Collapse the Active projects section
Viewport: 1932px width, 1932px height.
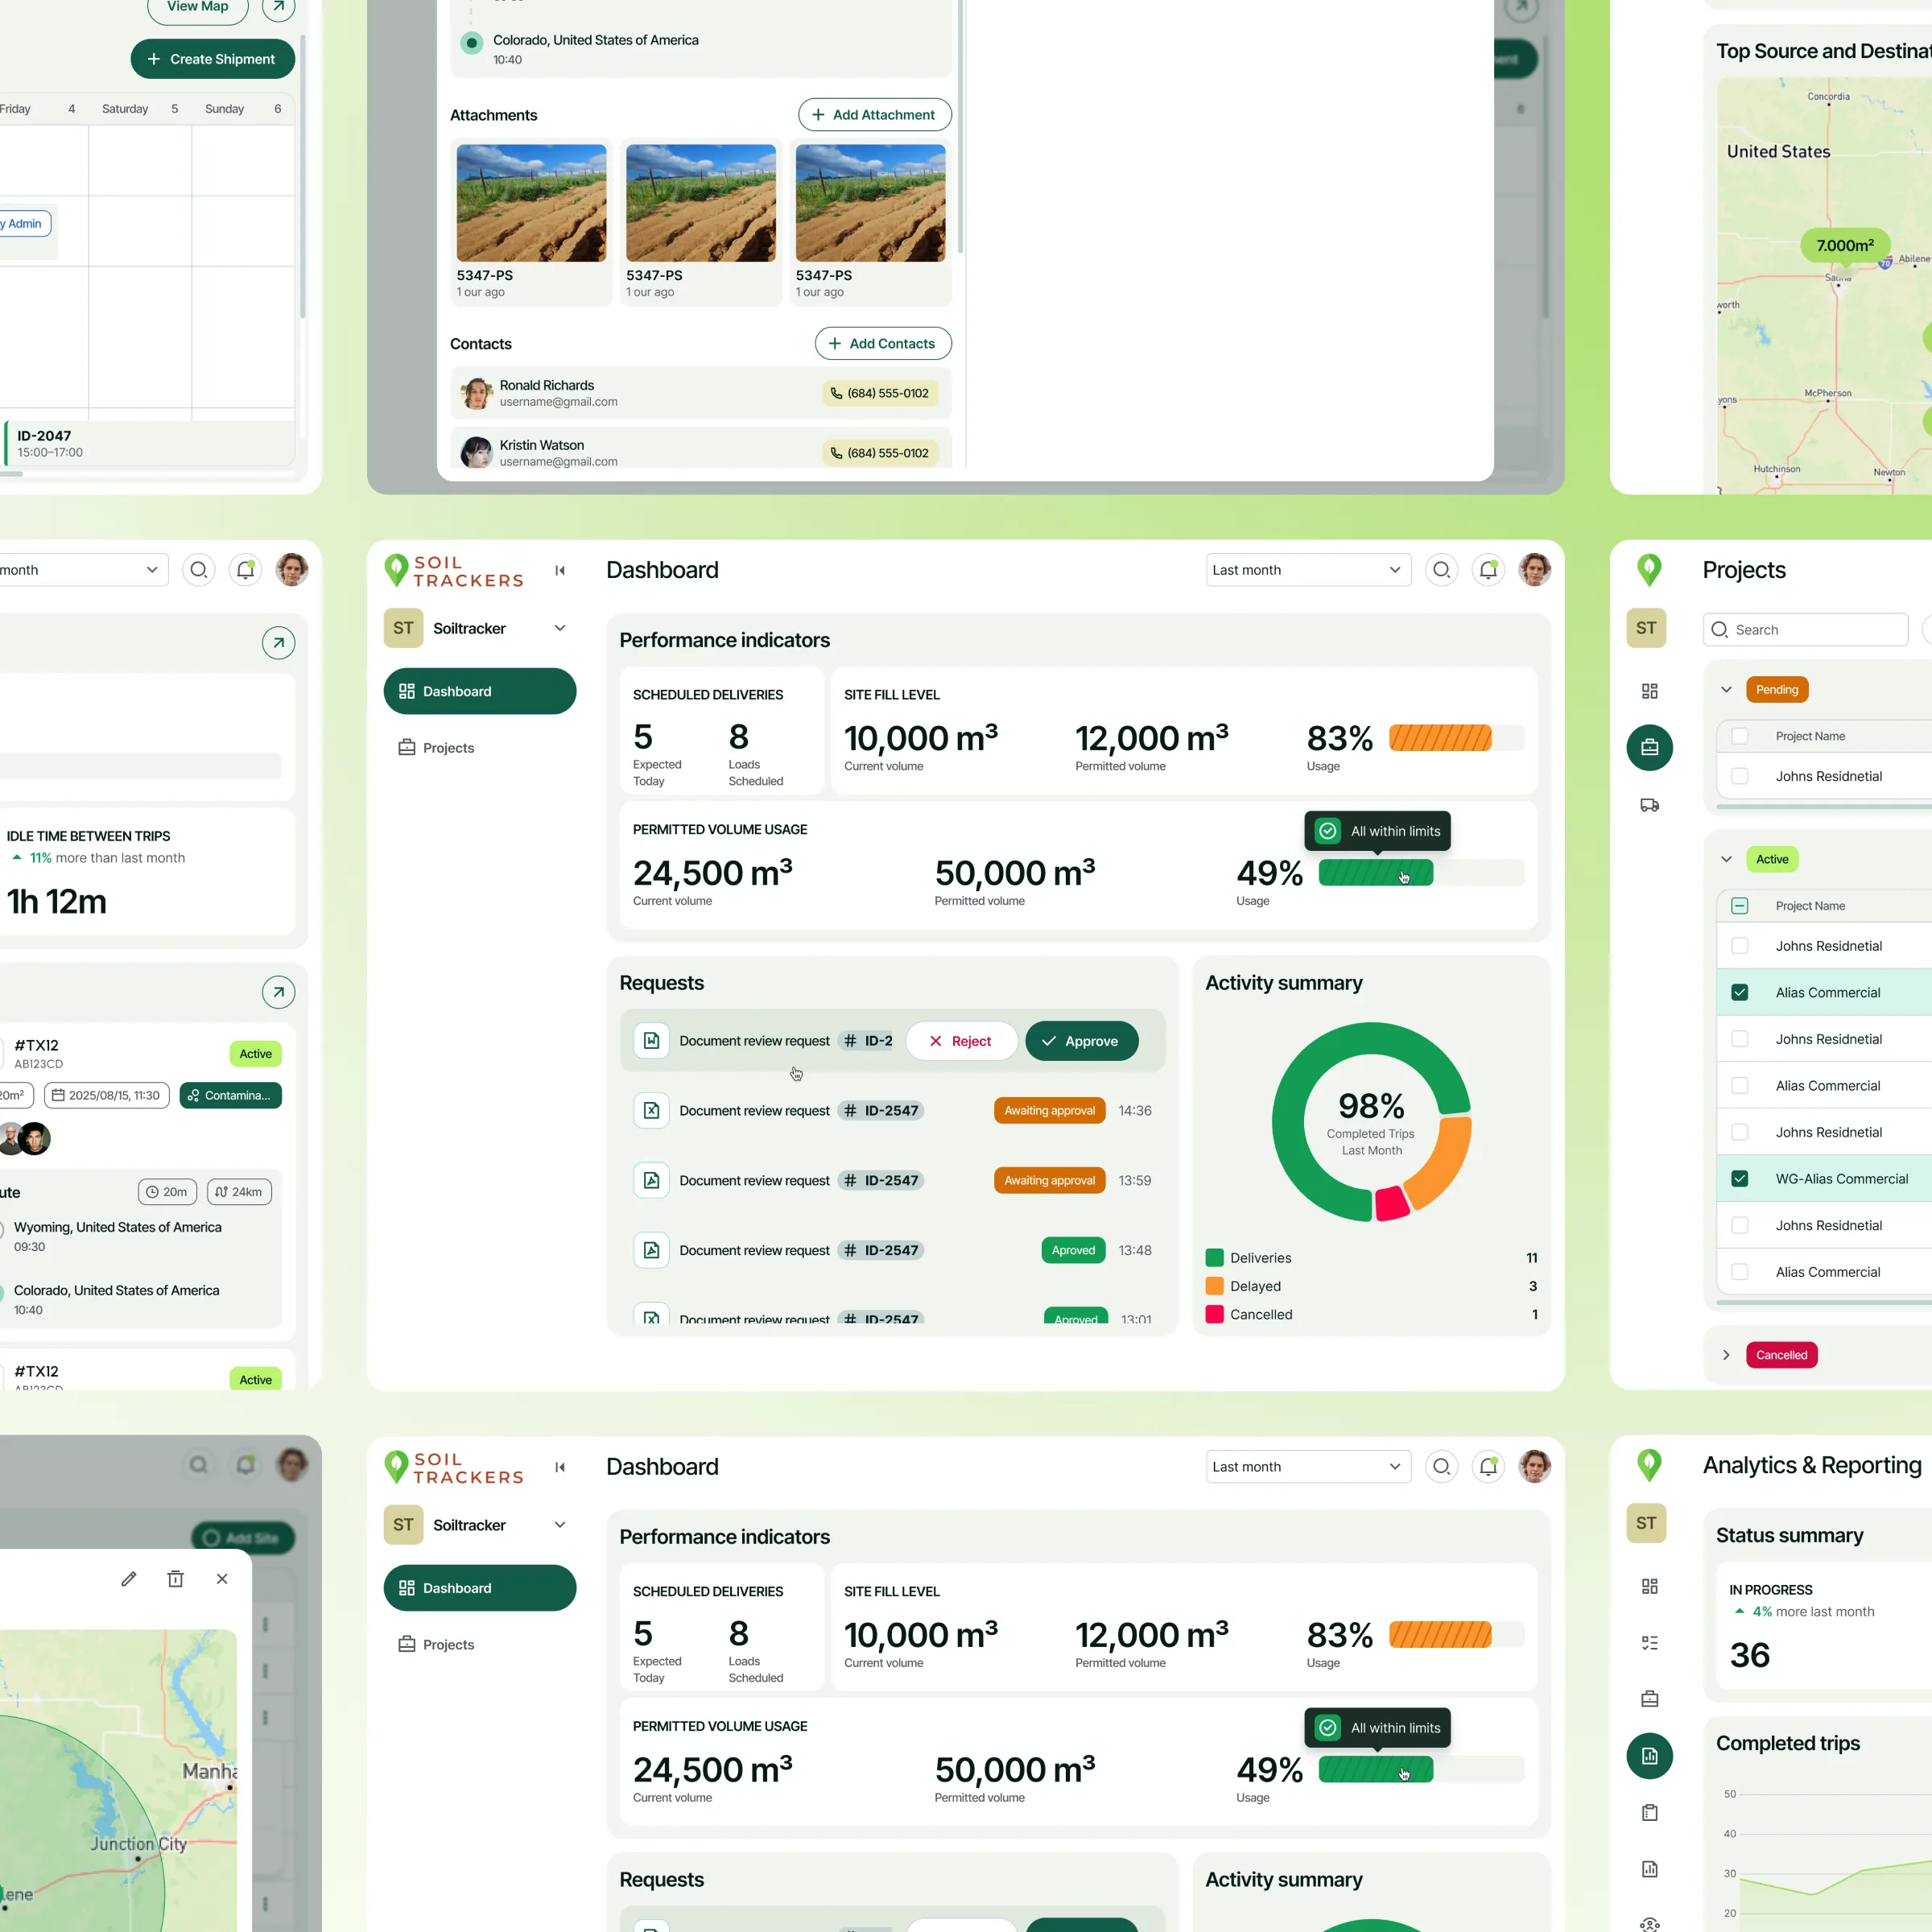coord(1726,859)
